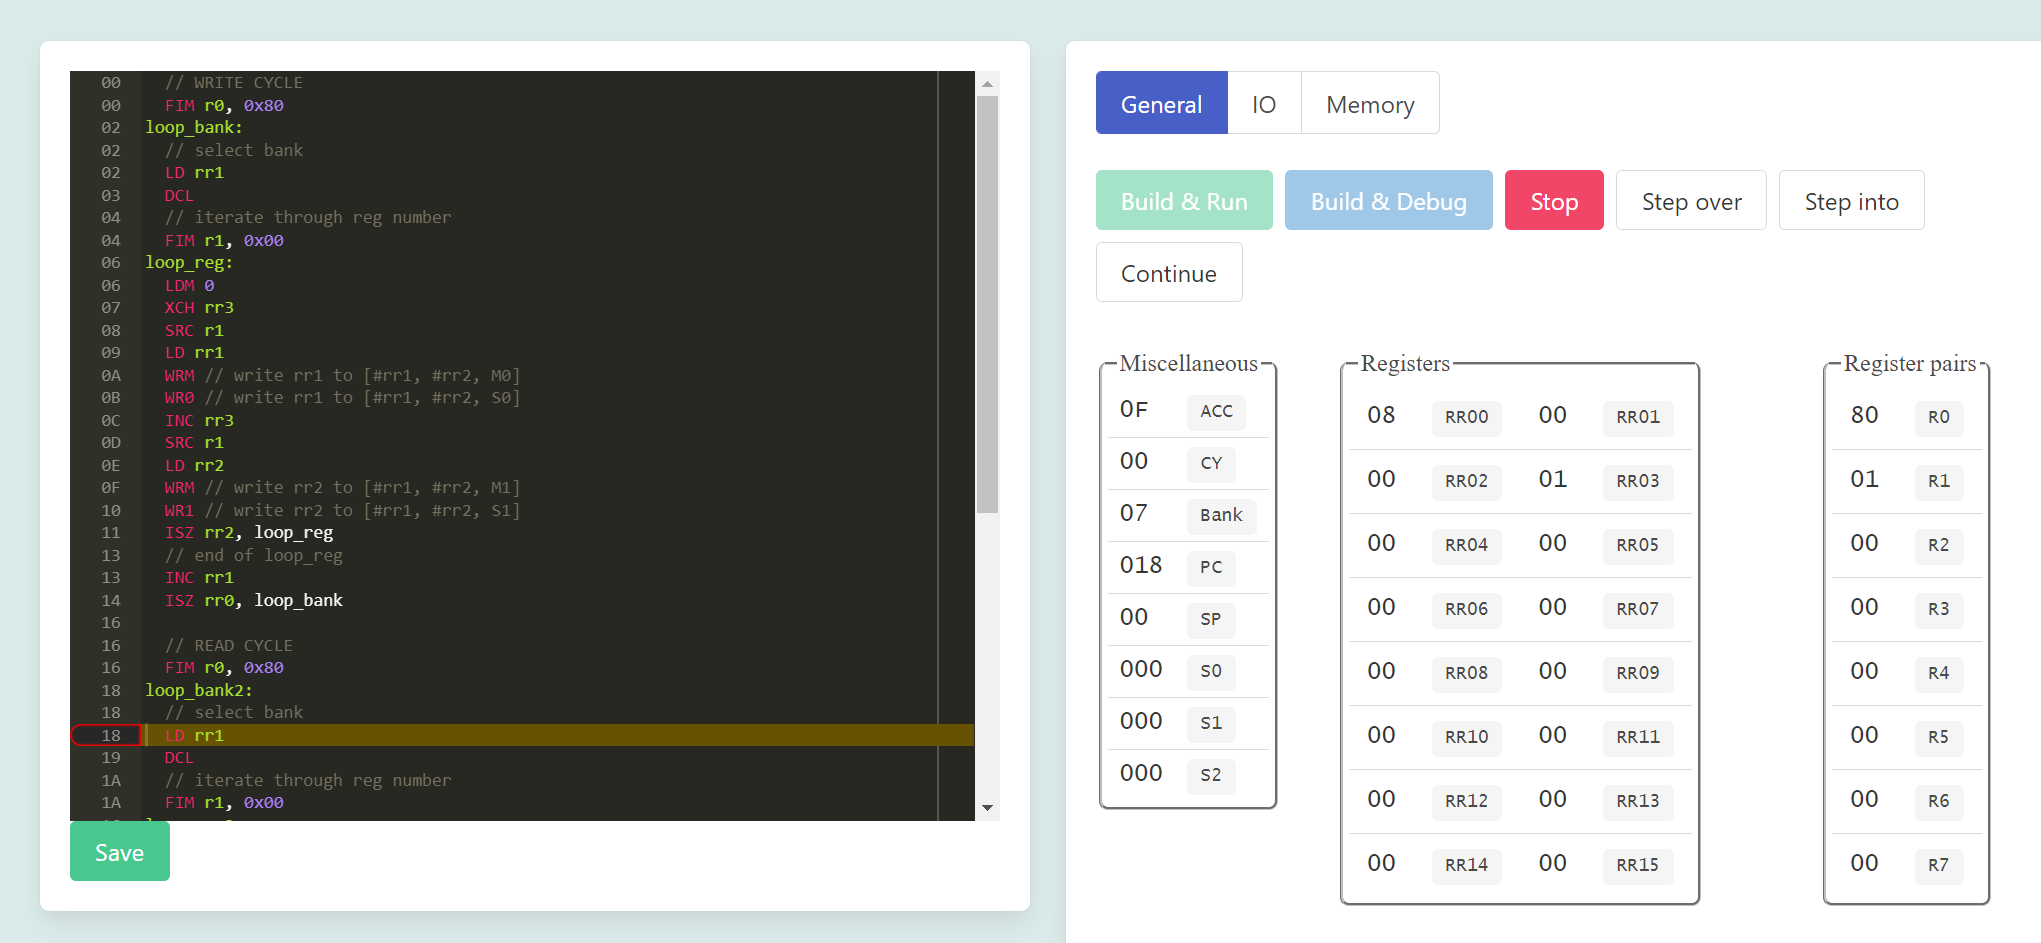Click the editor scrollbar up arrow
Viewport: 2041px width, 943px height.
tap(988, 84)
